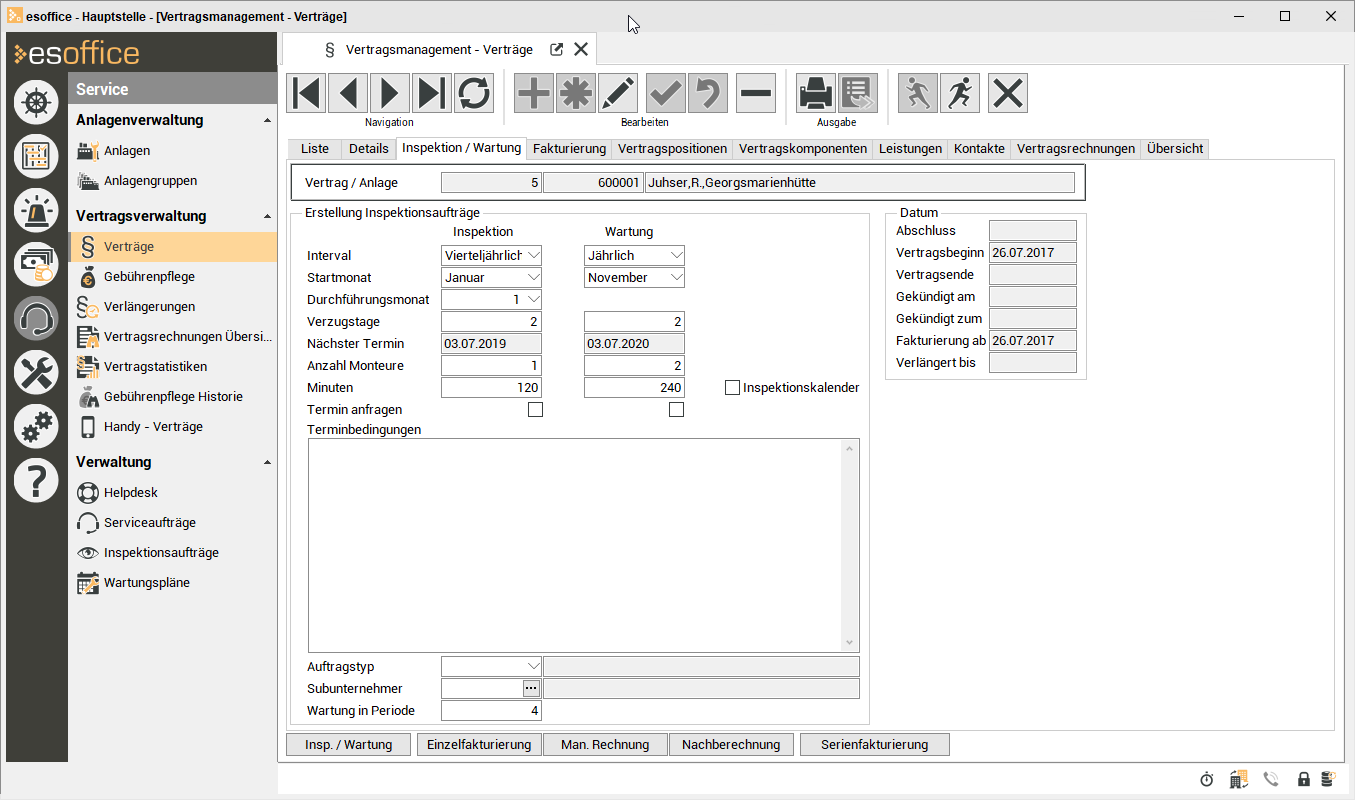Collapse the Anlagenverwaltung section
1355x800 pixels.
(266, 121)
